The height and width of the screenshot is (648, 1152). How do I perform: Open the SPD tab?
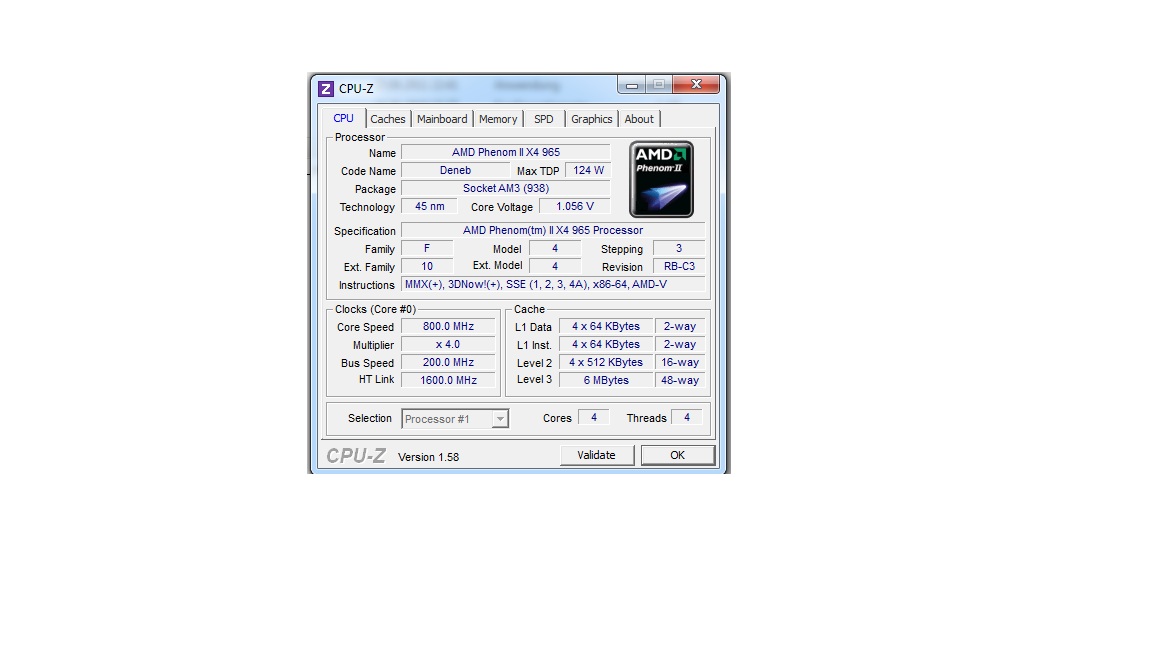pos(544,119)
